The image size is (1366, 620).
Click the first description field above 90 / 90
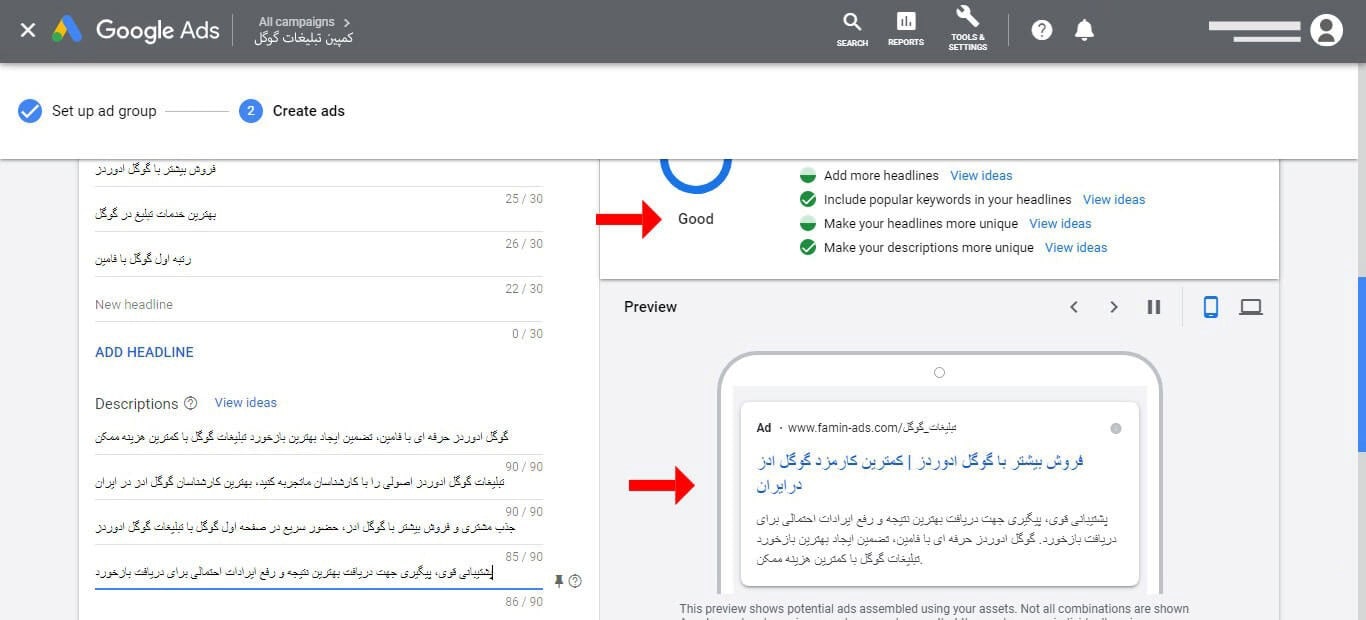click(319, 437)
